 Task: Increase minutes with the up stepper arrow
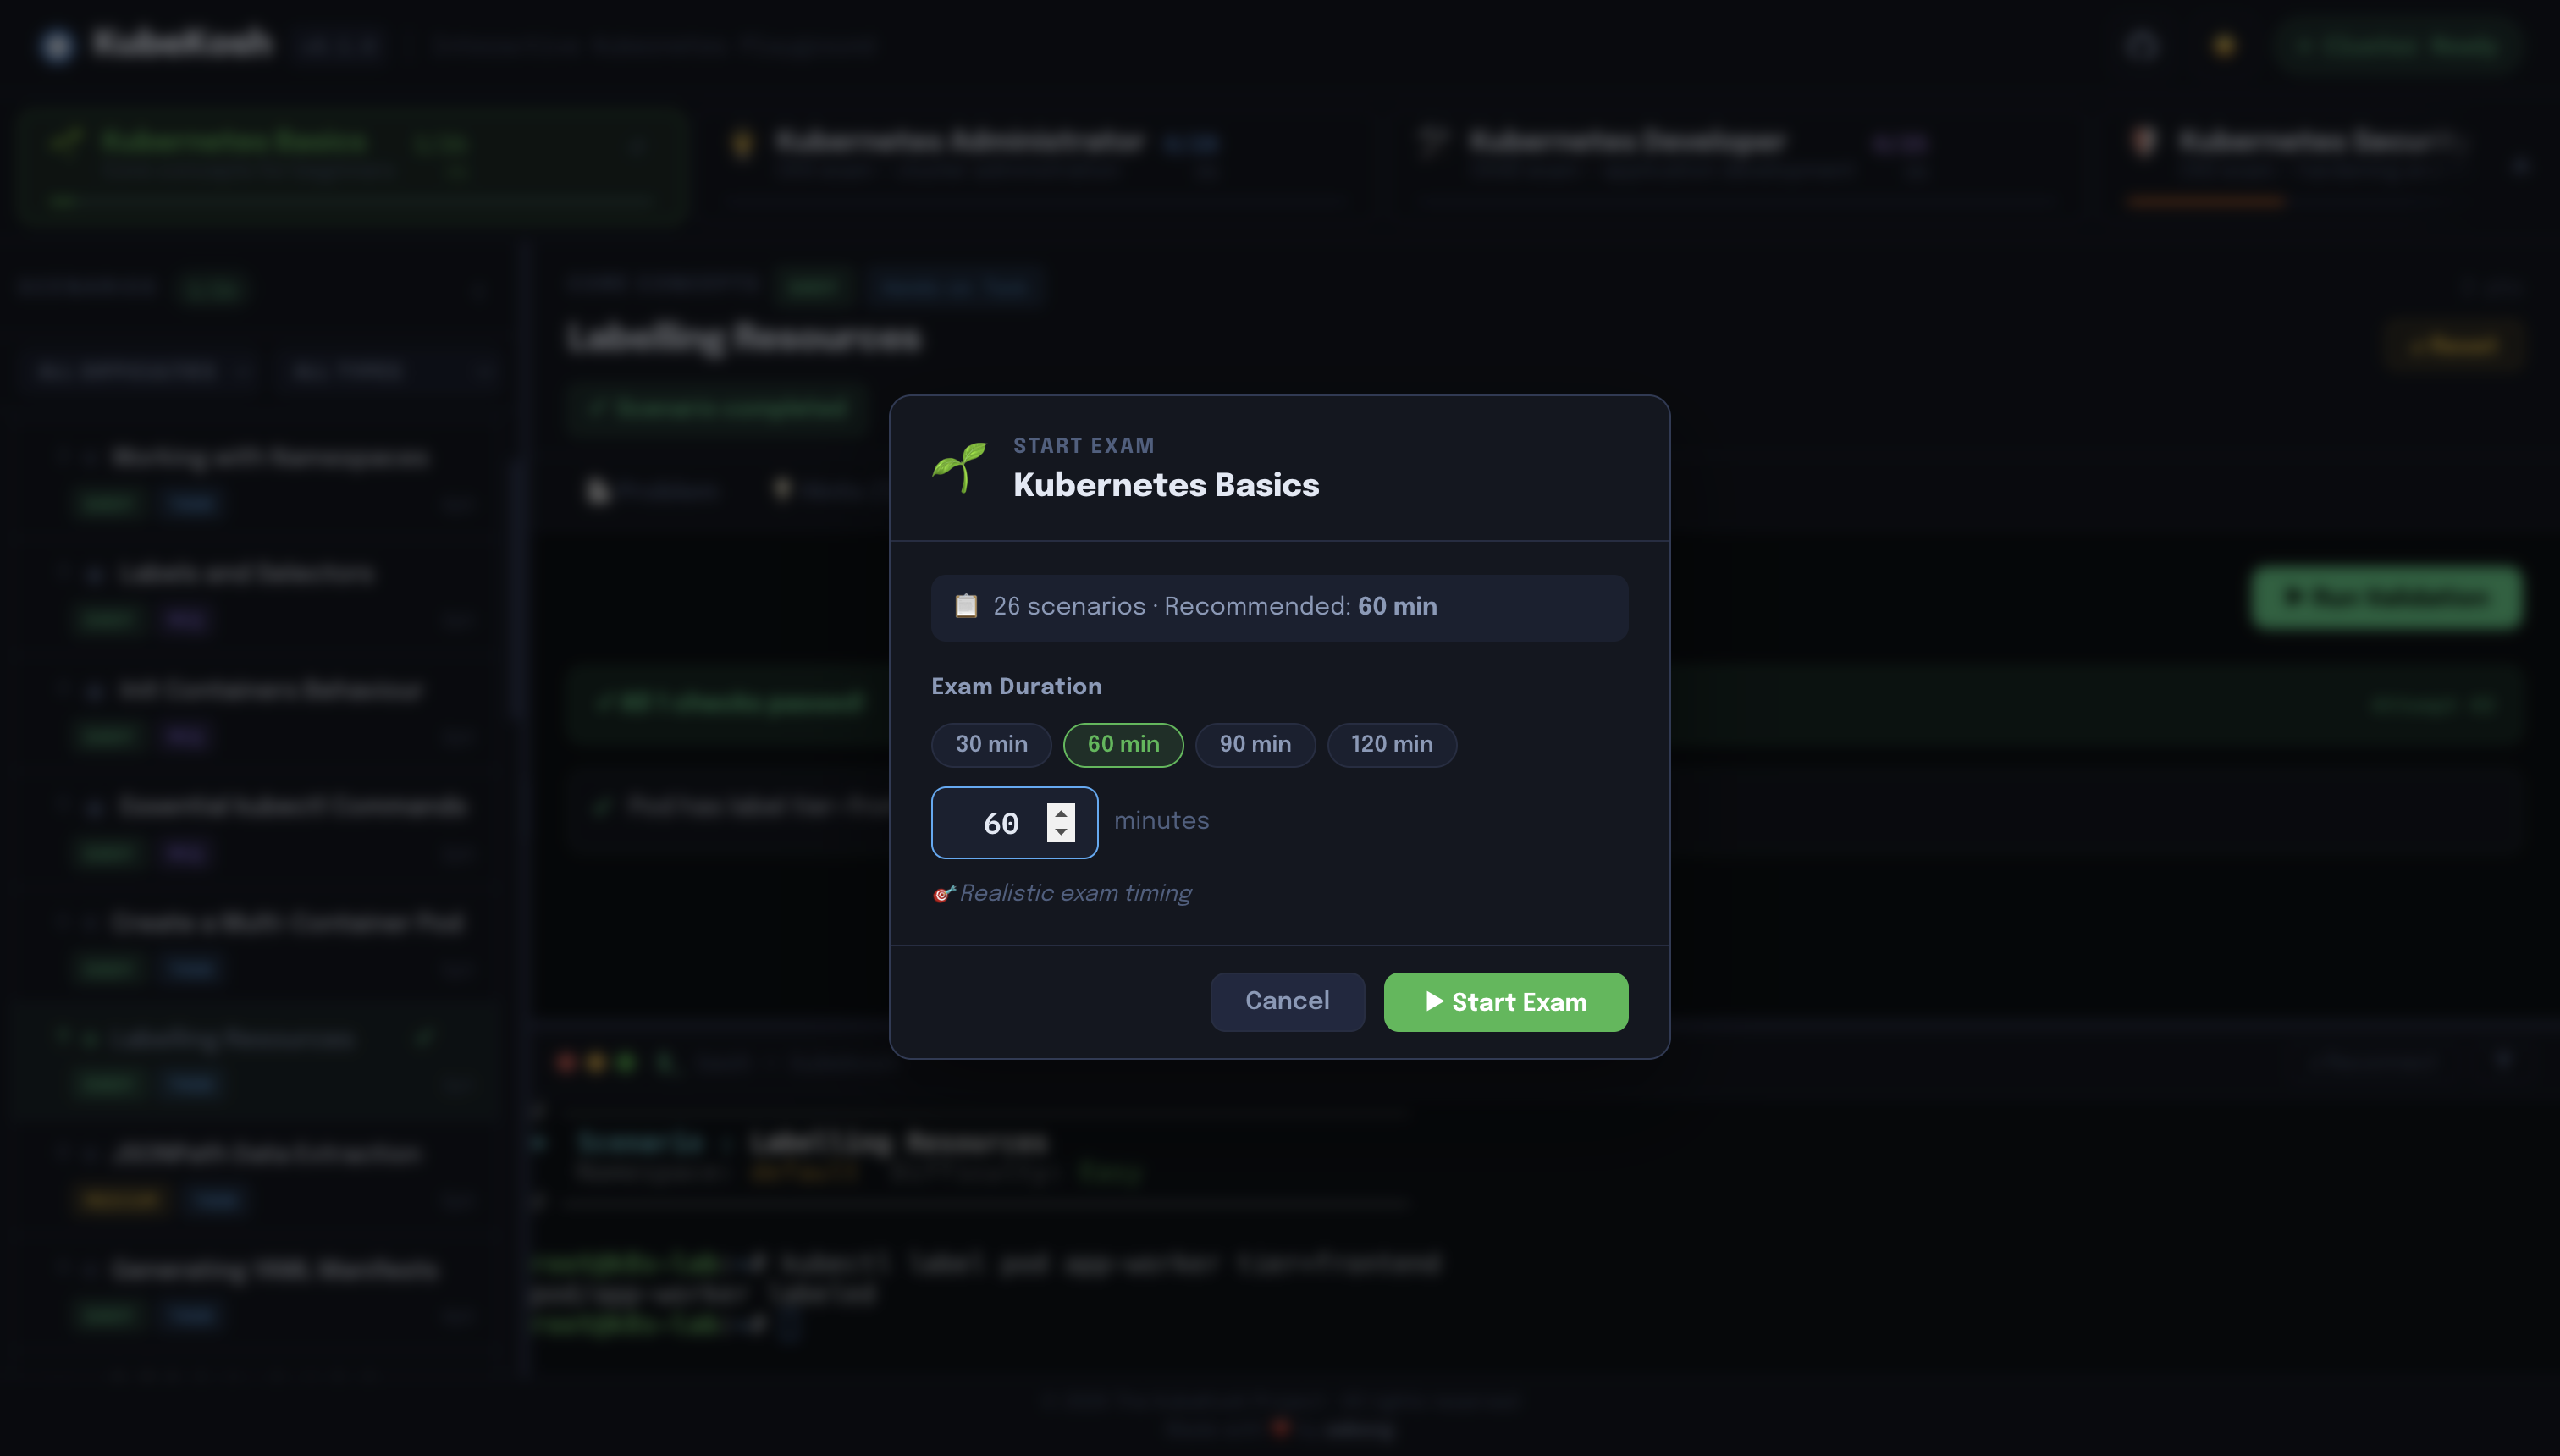[x=1061, y=813]
